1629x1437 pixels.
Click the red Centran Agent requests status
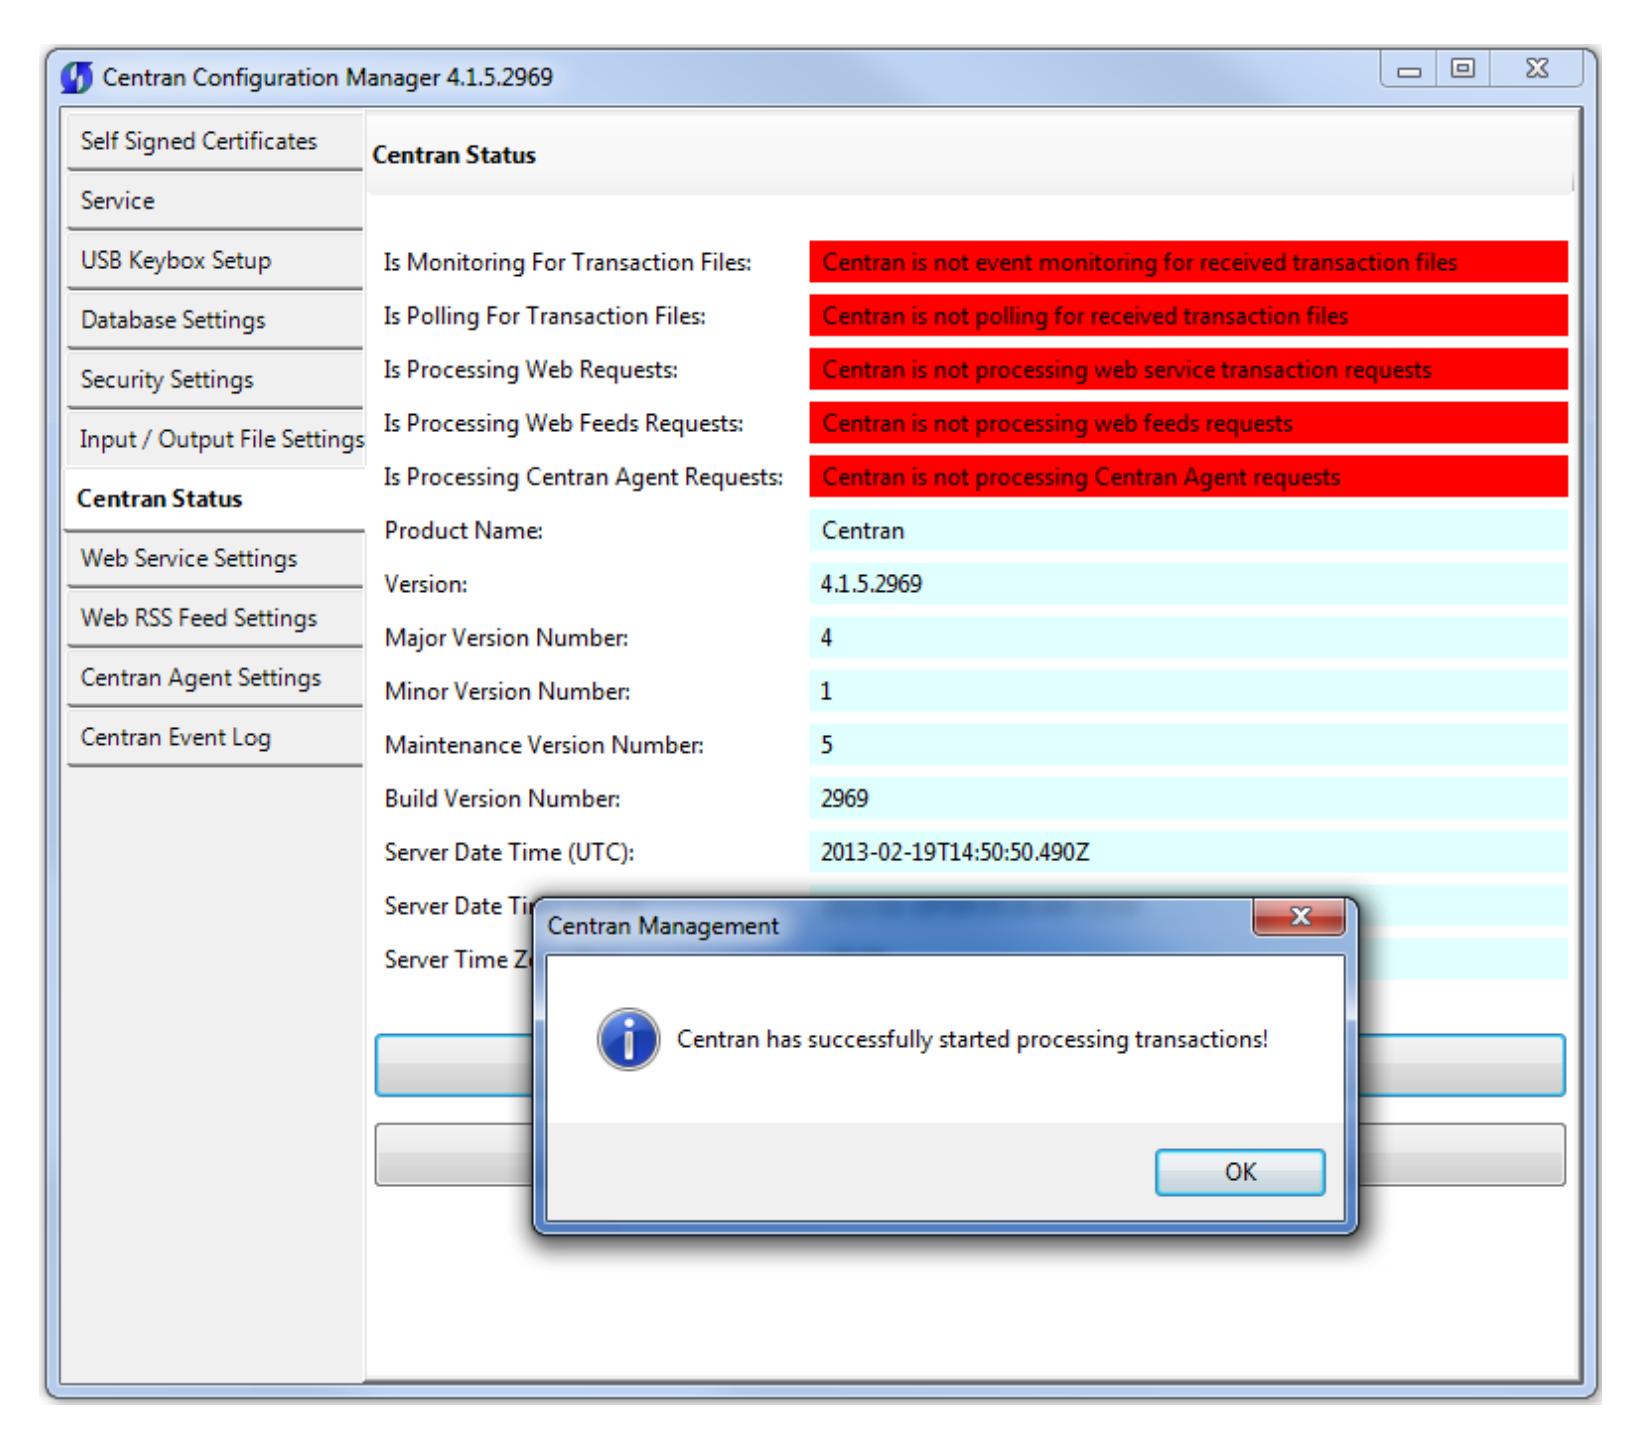tap(1188, 477)
